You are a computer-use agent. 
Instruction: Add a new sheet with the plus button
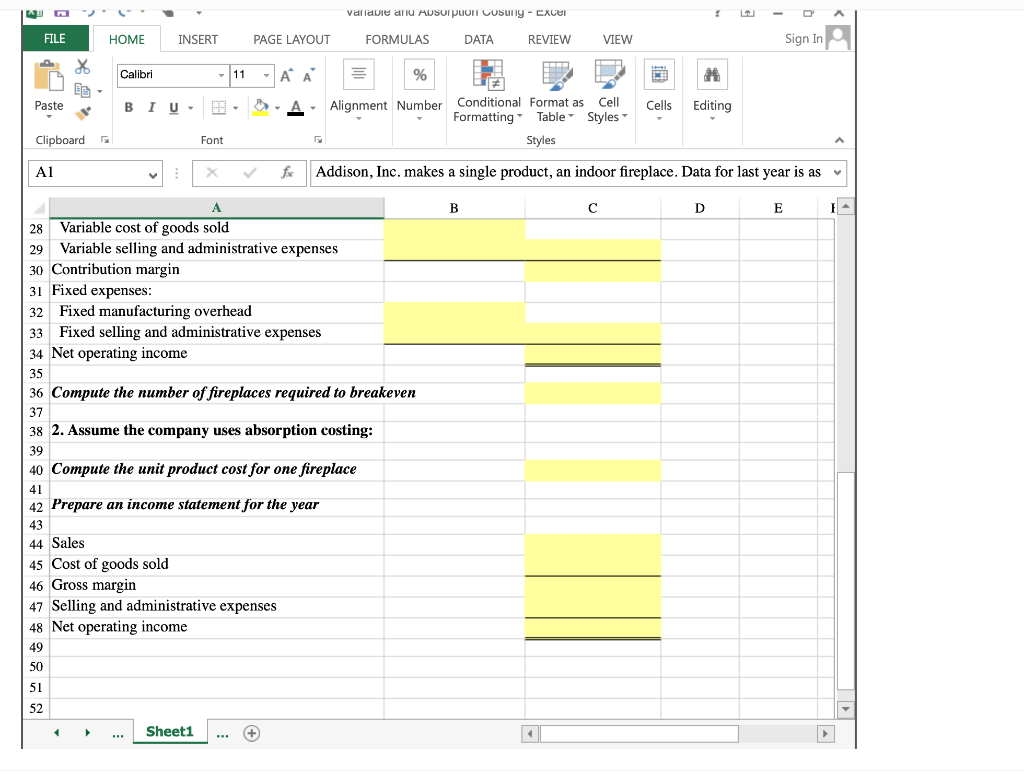coord(251,732)
